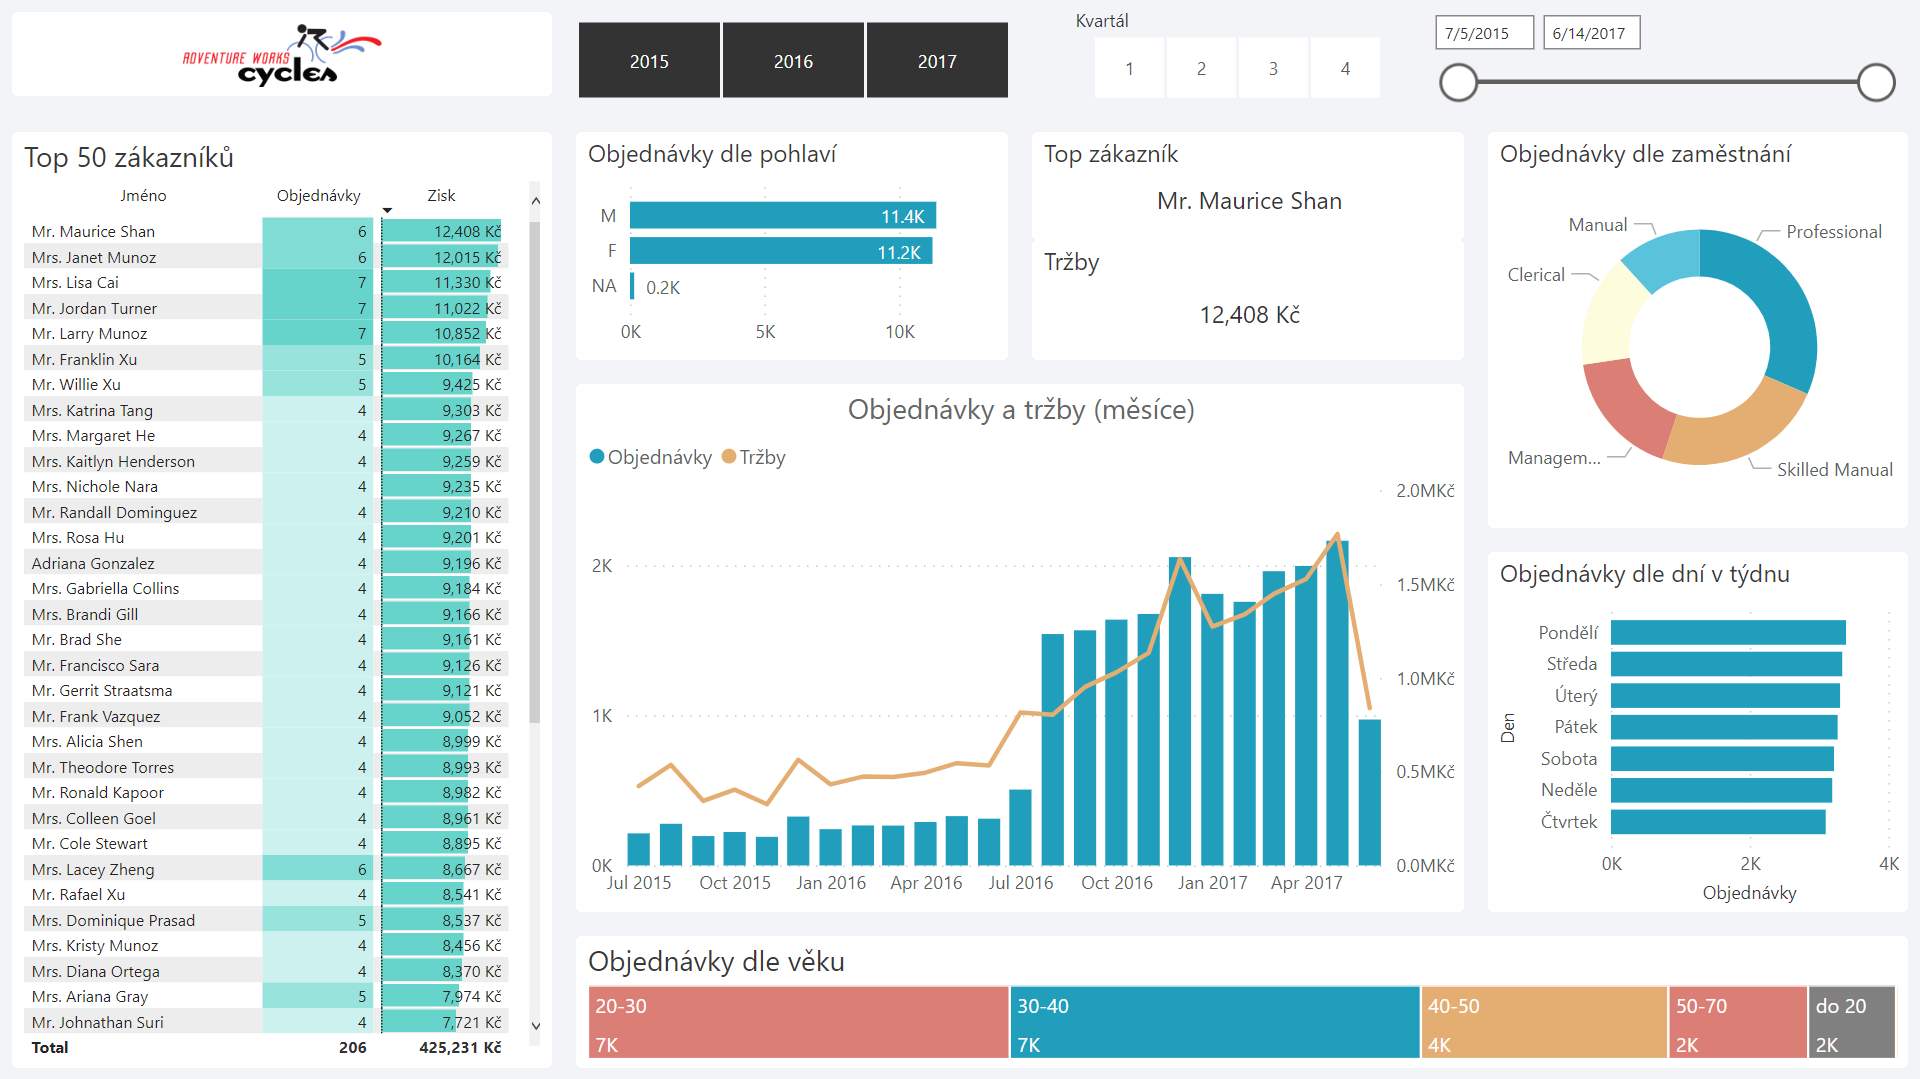
Task: Choose quarter 1 in Kvartál slicer
Action: tap(1129, 69)
